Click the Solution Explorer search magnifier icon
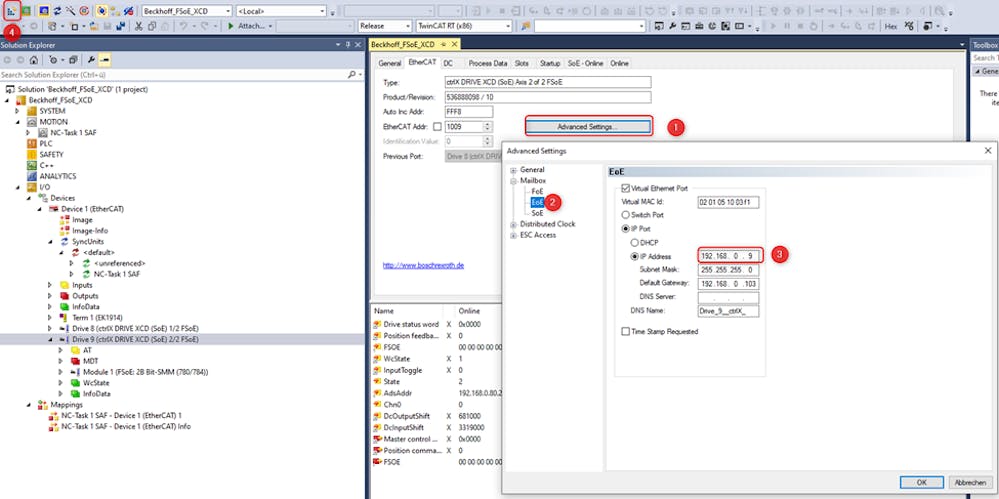 (x=352, y=75)
